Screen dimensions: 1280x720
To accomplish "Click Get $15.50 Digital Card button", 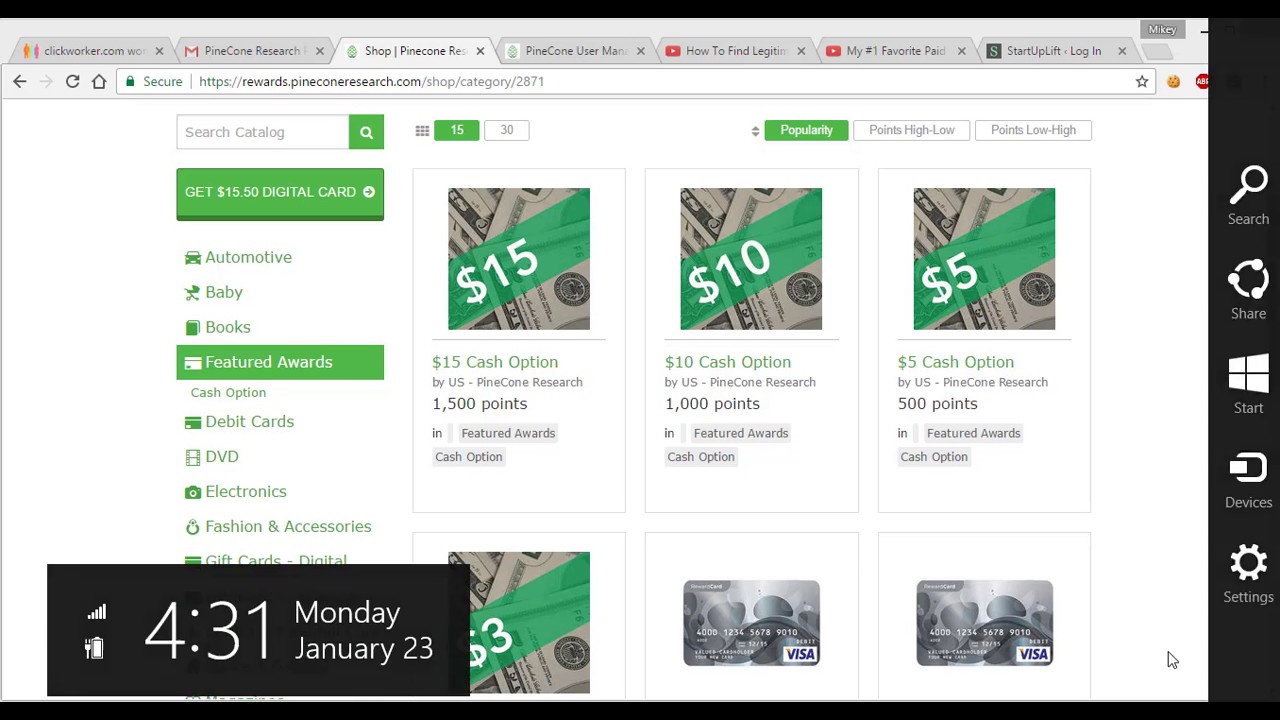I will [x=280, y=193].
